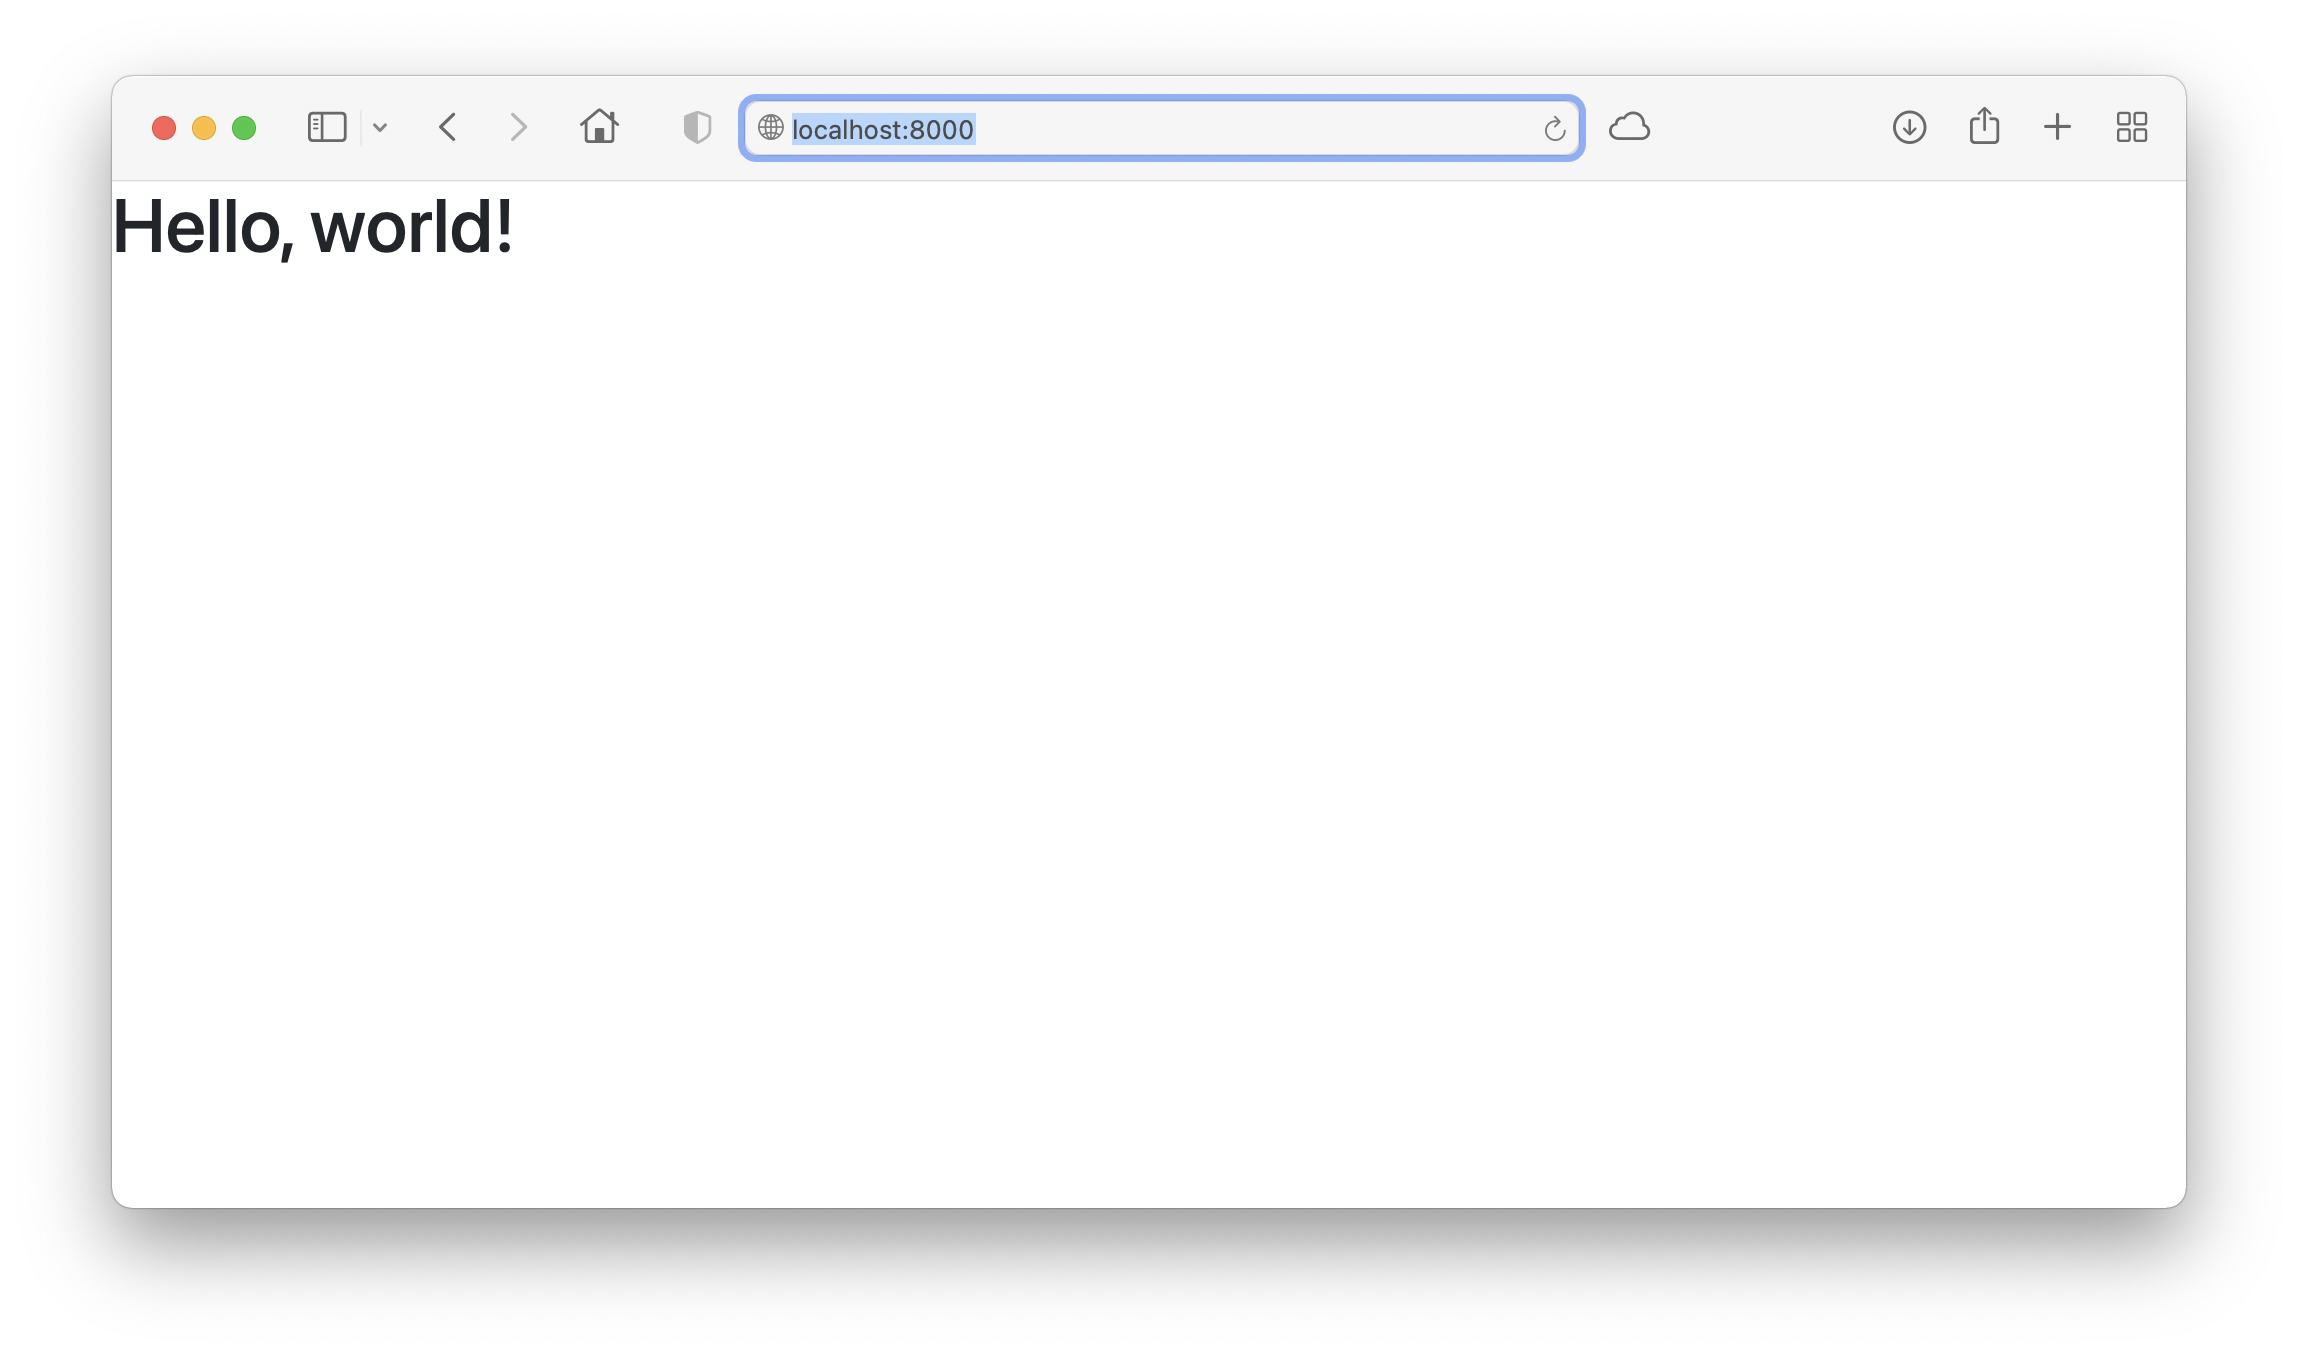Show the tab overview grid
The width and height of the screenshot is (2298, 1356).
2132,127
